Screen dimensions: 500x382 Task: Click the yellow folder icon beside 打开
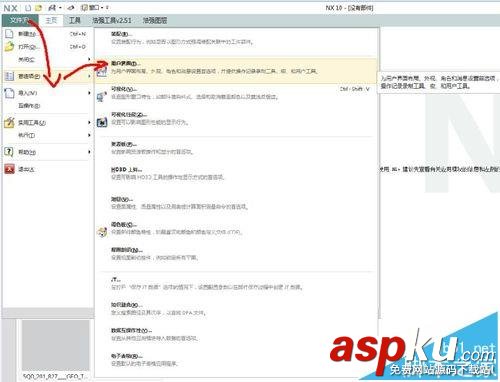pos(9,47)
